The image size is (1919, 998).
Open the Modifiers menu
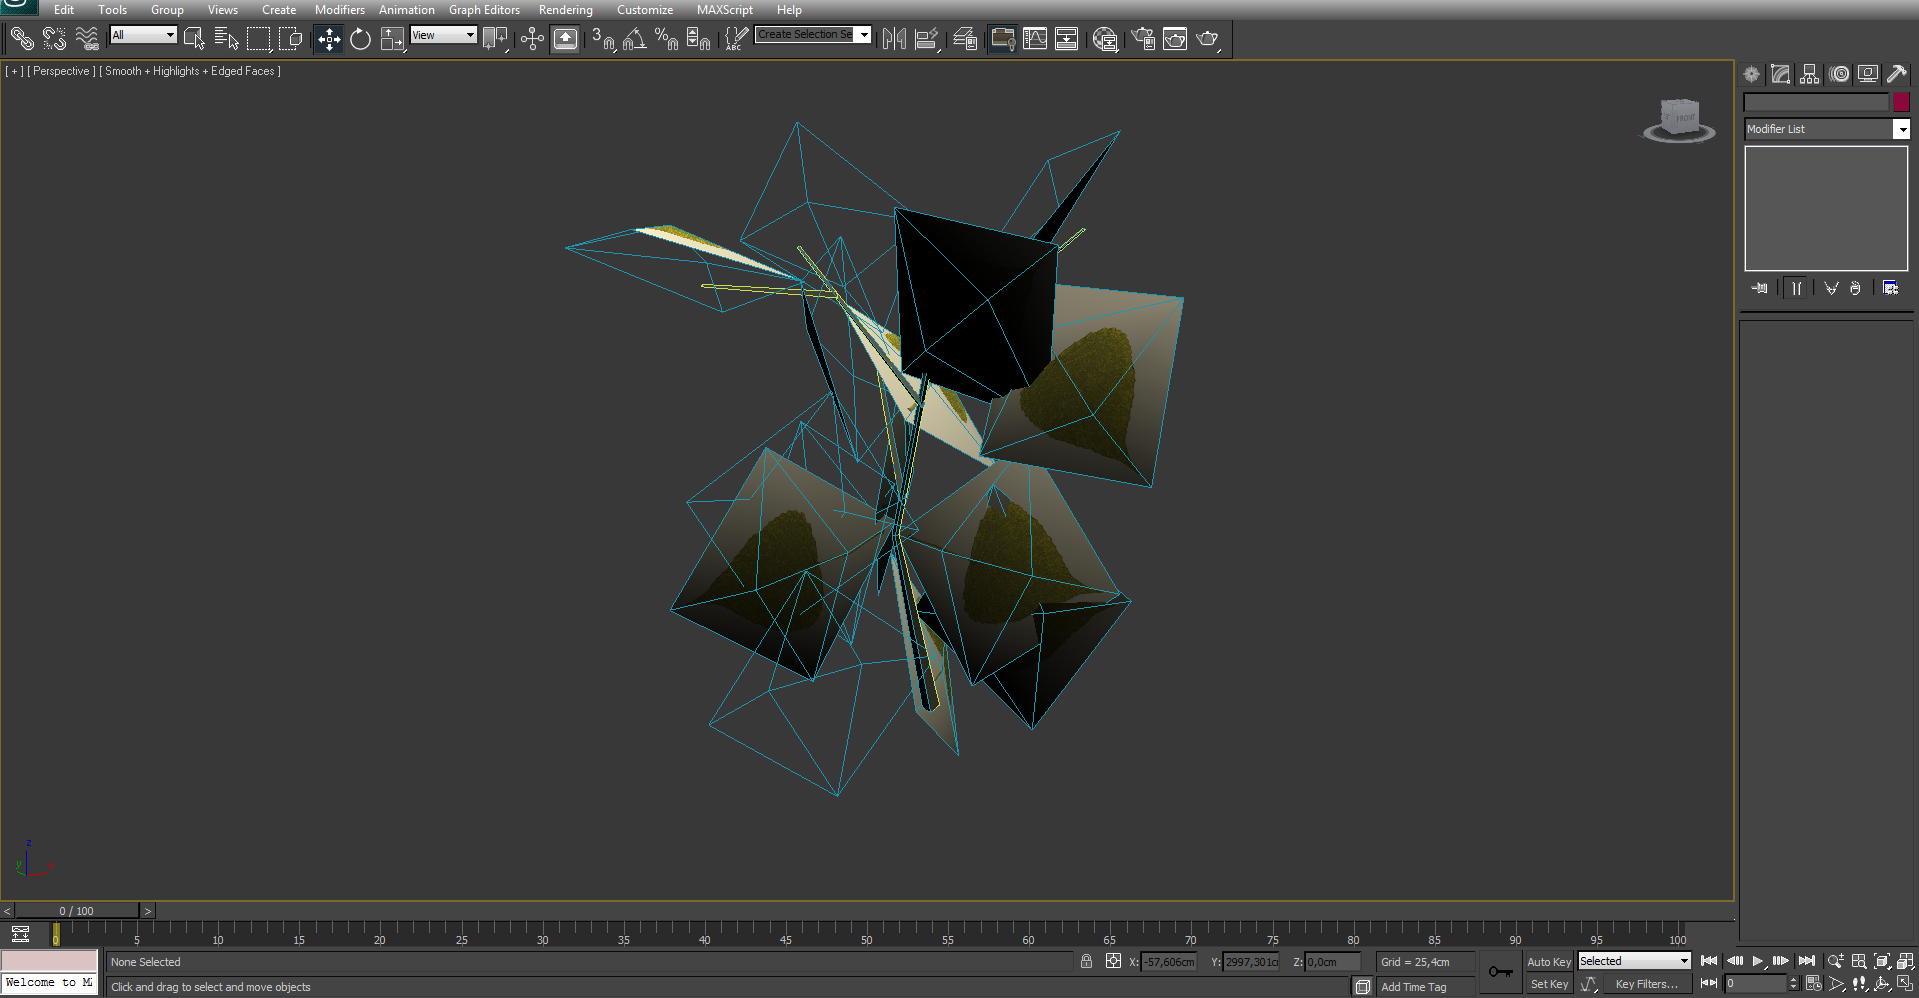pos(340,10)
